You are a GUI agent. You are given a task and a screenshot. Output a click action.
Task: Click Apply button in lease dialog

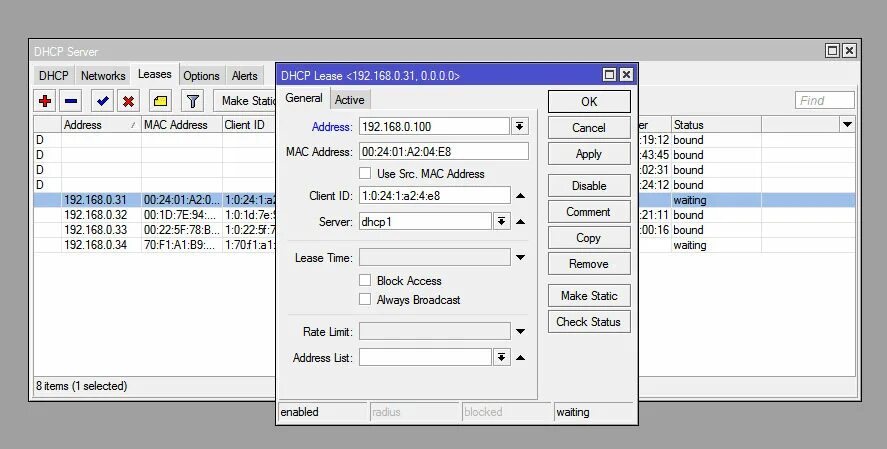[589, 154]
